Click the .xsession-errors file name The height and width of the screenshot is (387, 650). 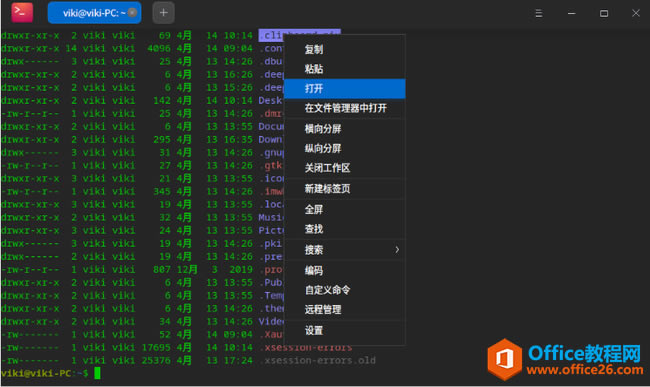tap(306, 348)
